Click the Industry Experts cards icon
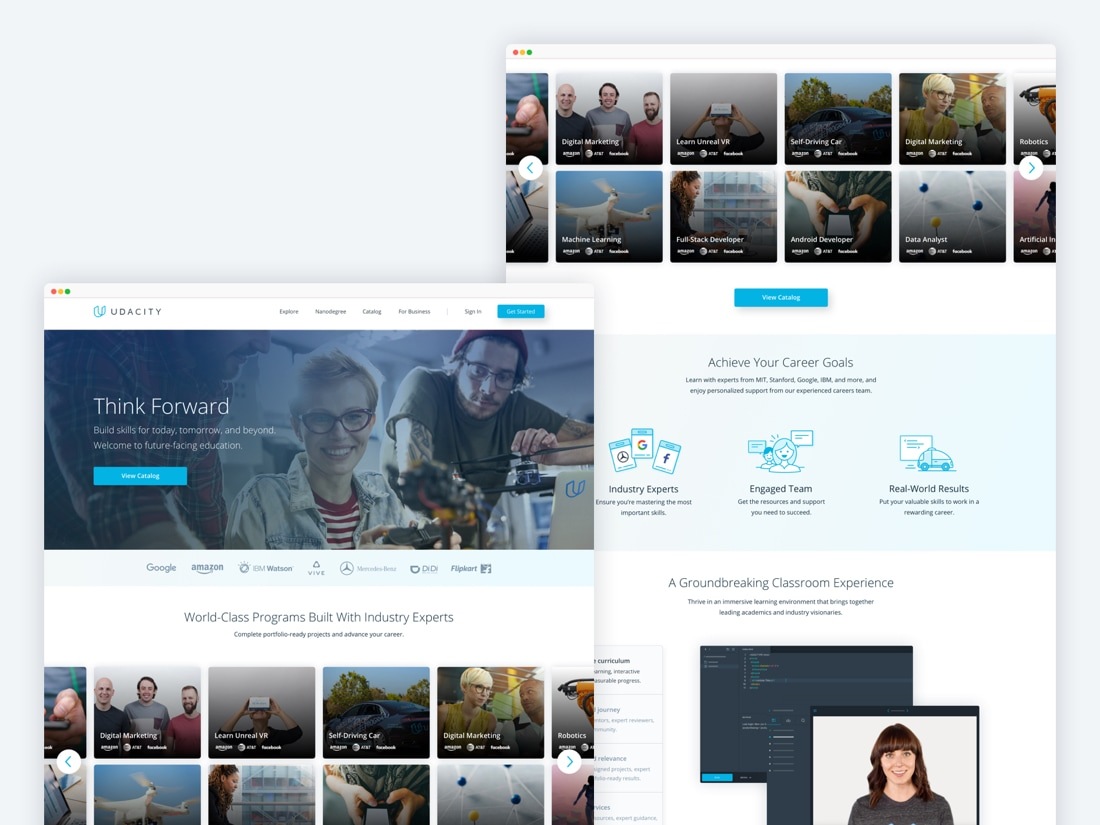Image resolution: width=1100 pixels, height=825 pixels. [x=644, y=452]
